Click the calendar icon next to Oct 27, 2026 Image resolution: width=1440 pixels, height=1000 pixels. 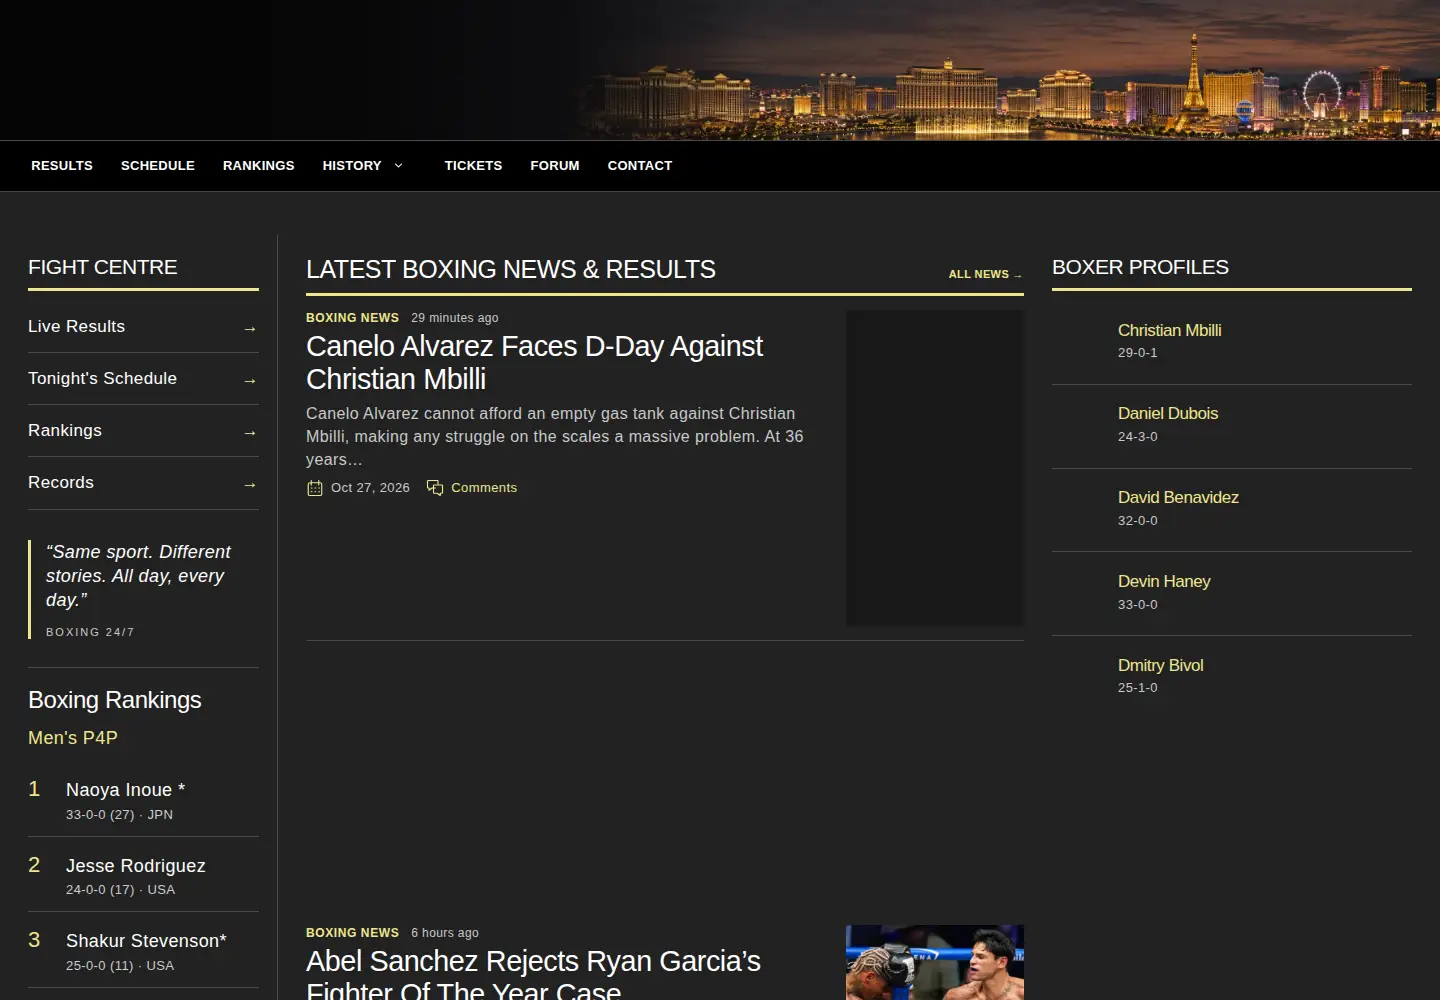[315, 488]
